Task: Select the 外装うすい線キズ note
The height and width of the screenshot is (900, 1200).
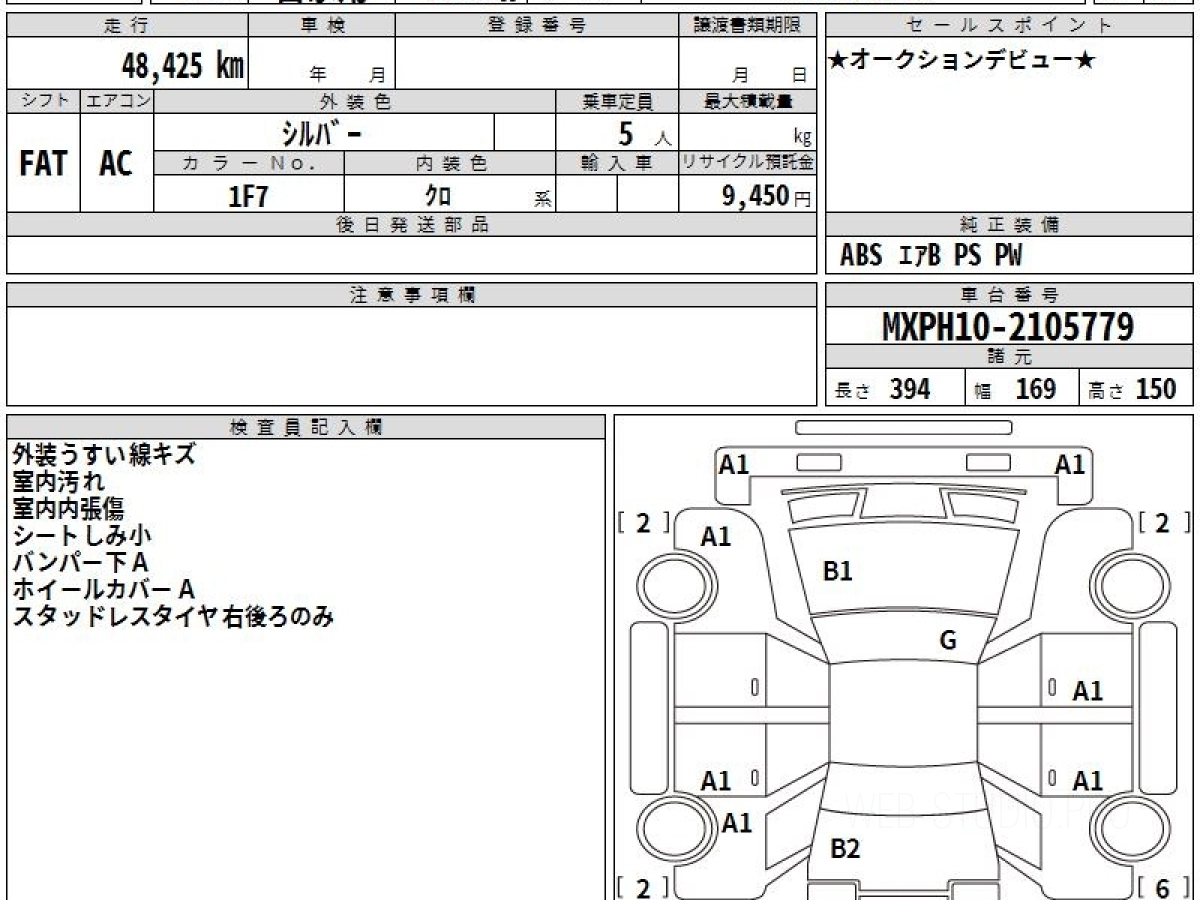Action: [x=104, y=455]
